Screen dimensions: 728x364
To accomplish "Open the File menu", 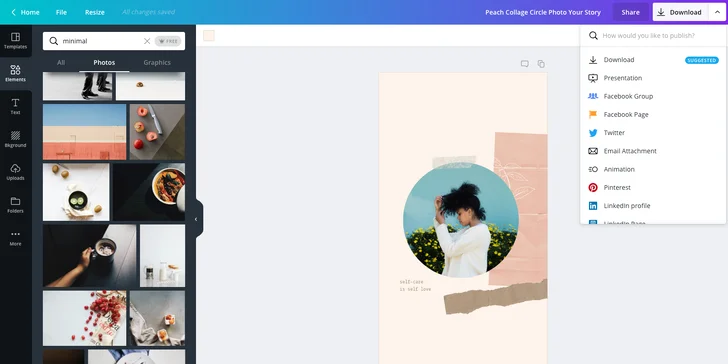I will tap(61, 12).
